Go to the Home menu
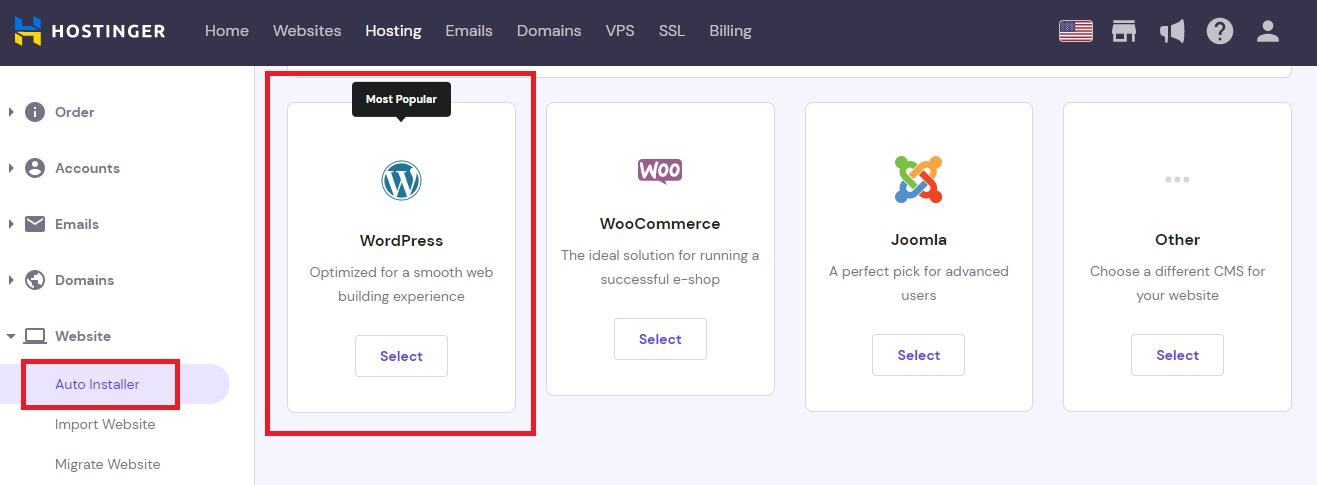The height and width of the screenshot is (485, 1317). tap(227, 31)
